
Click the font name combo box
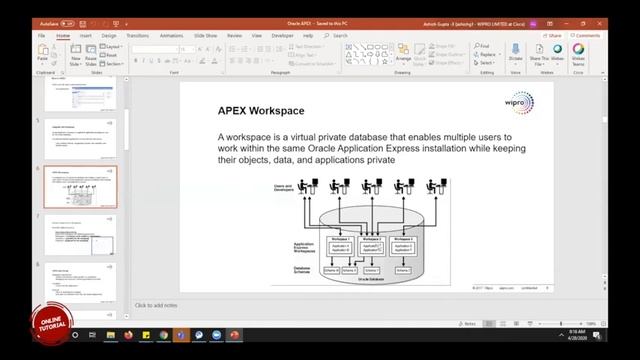156,49
